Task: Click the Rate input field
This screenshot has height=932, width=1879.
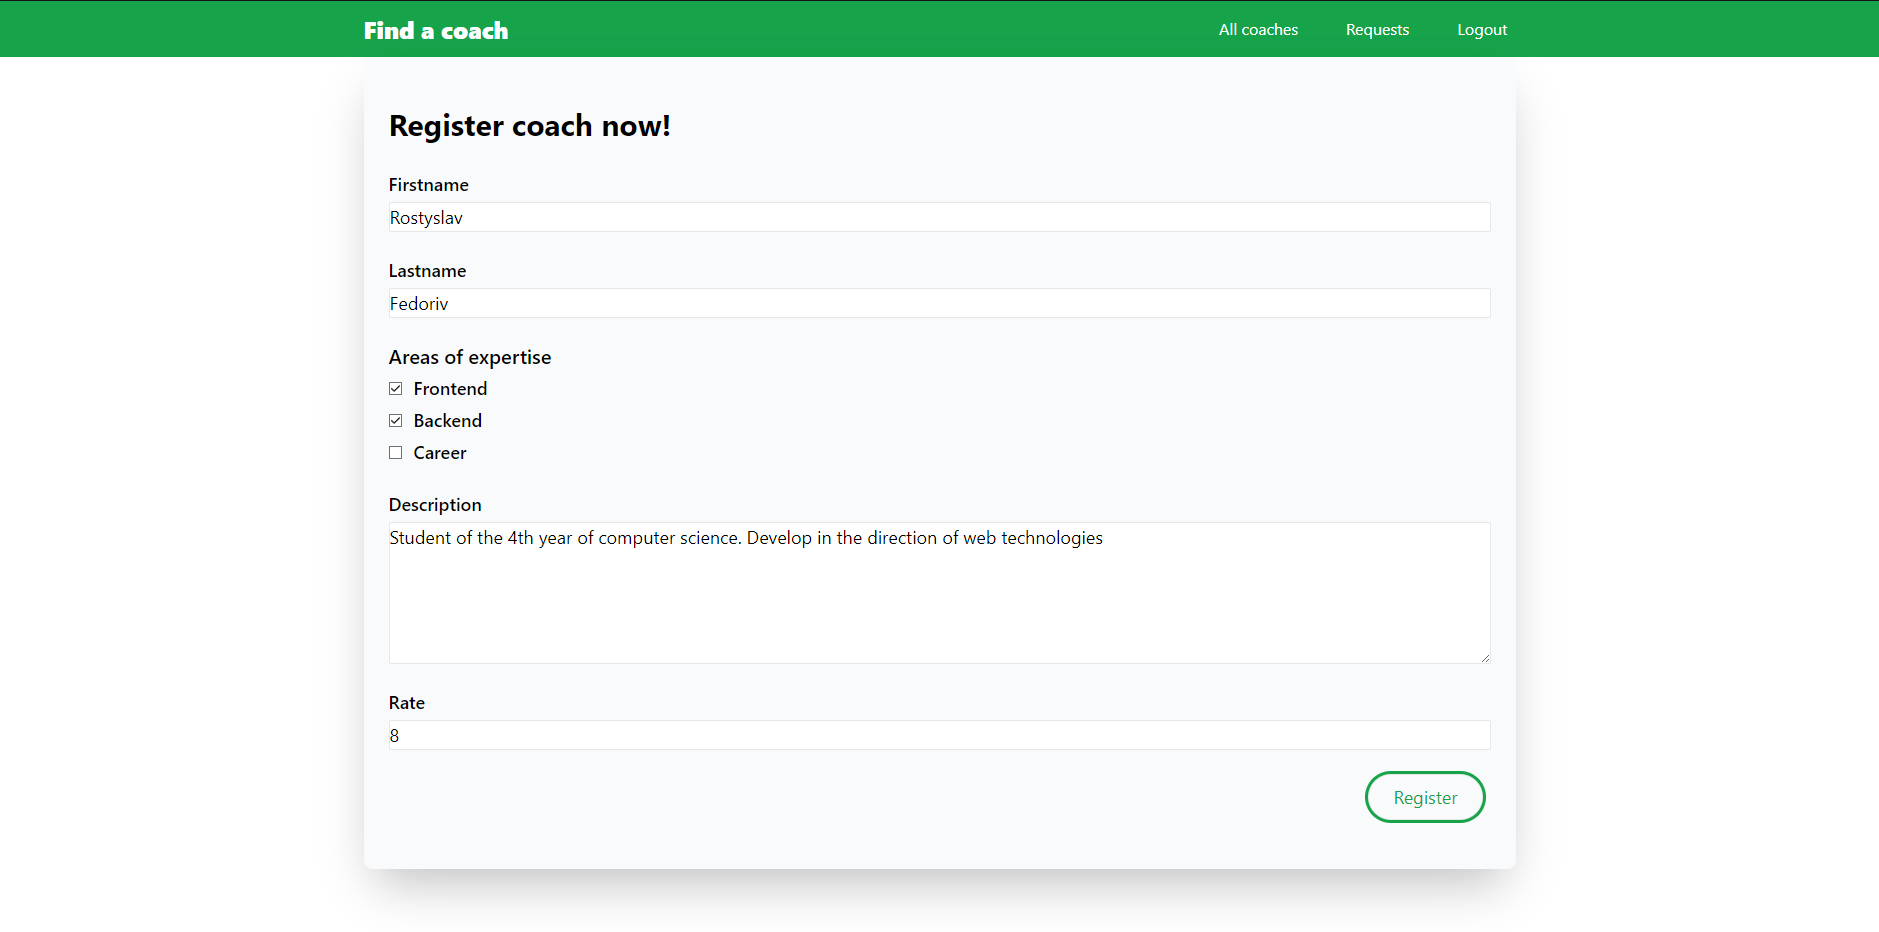Action: [938, 735]
